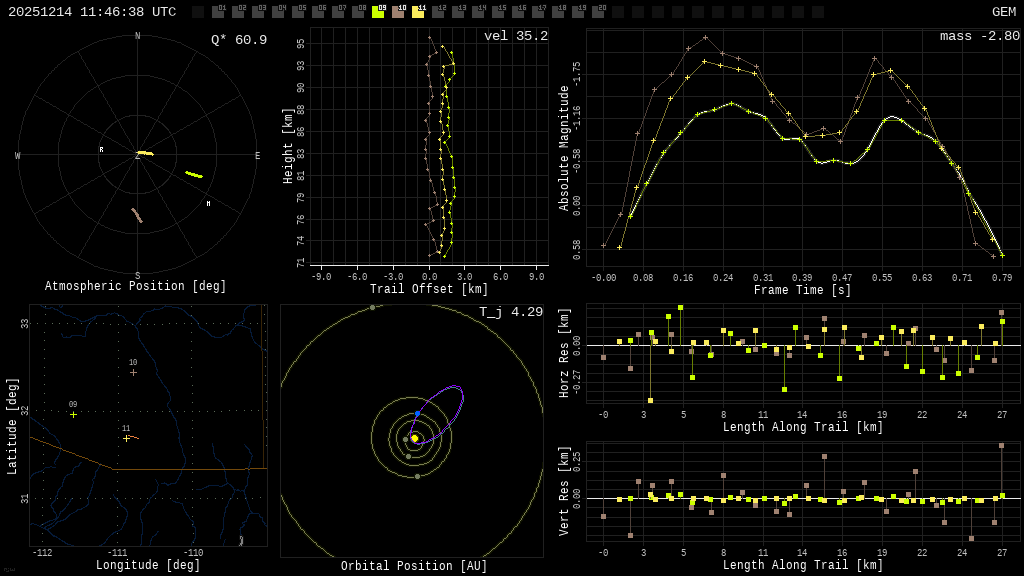Click the inactive station 12 indicator box
Image resolution: width=1024 pixels, height=576 pixels.
point(438,12)
